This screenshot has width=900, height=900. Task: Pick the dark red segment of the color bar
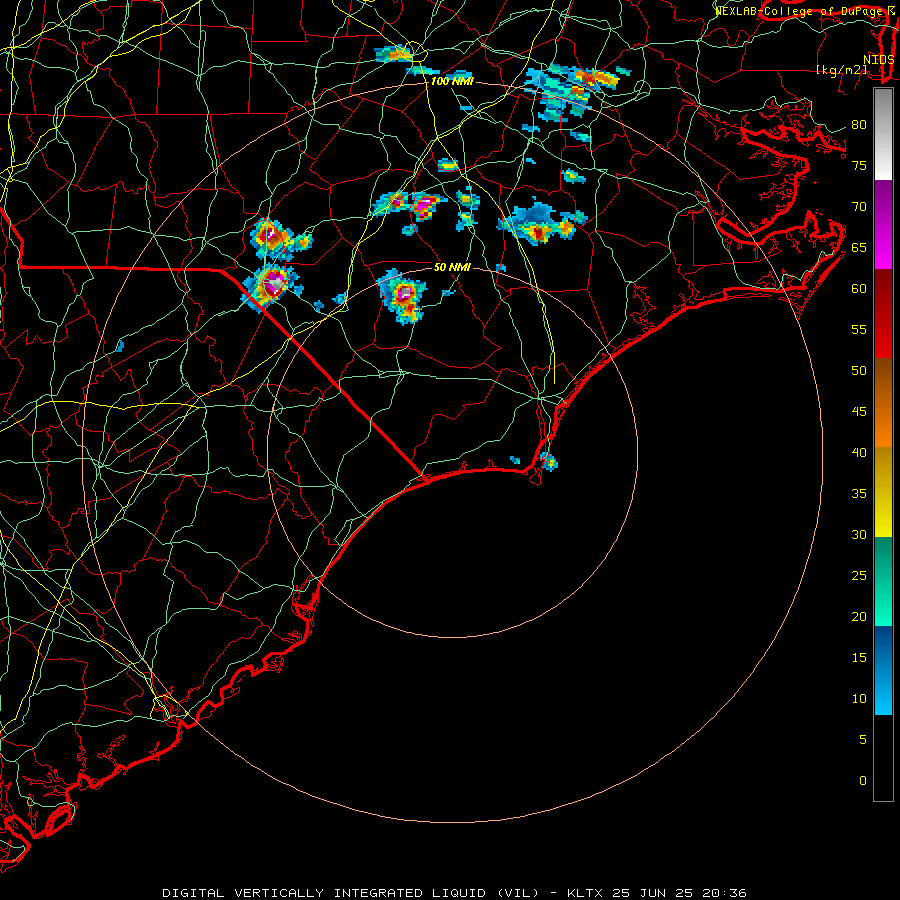click(x=883, y=313)
